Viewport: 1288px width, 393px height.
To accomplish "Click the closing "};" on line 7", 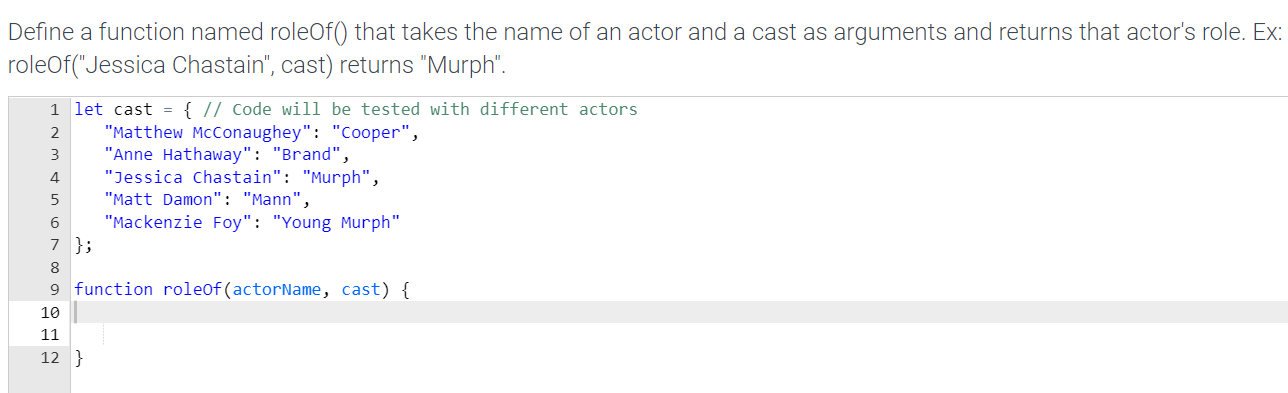I will (84, 245).
